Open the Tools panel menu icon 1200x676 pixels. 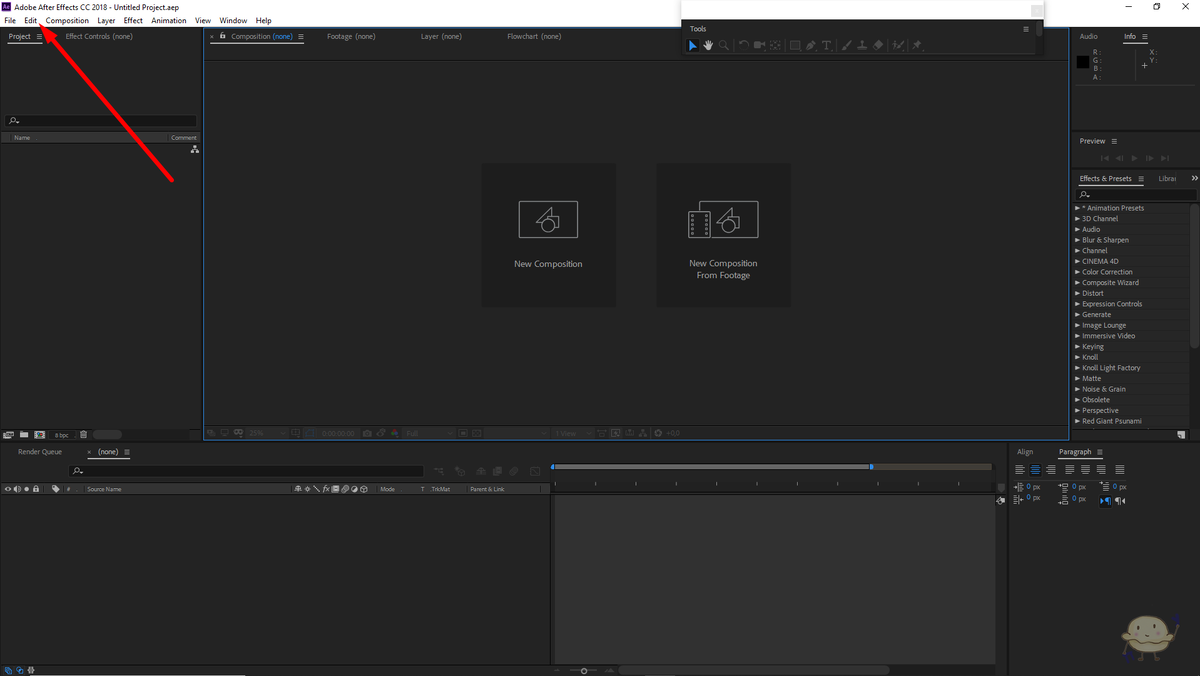tap(1026, 29)
